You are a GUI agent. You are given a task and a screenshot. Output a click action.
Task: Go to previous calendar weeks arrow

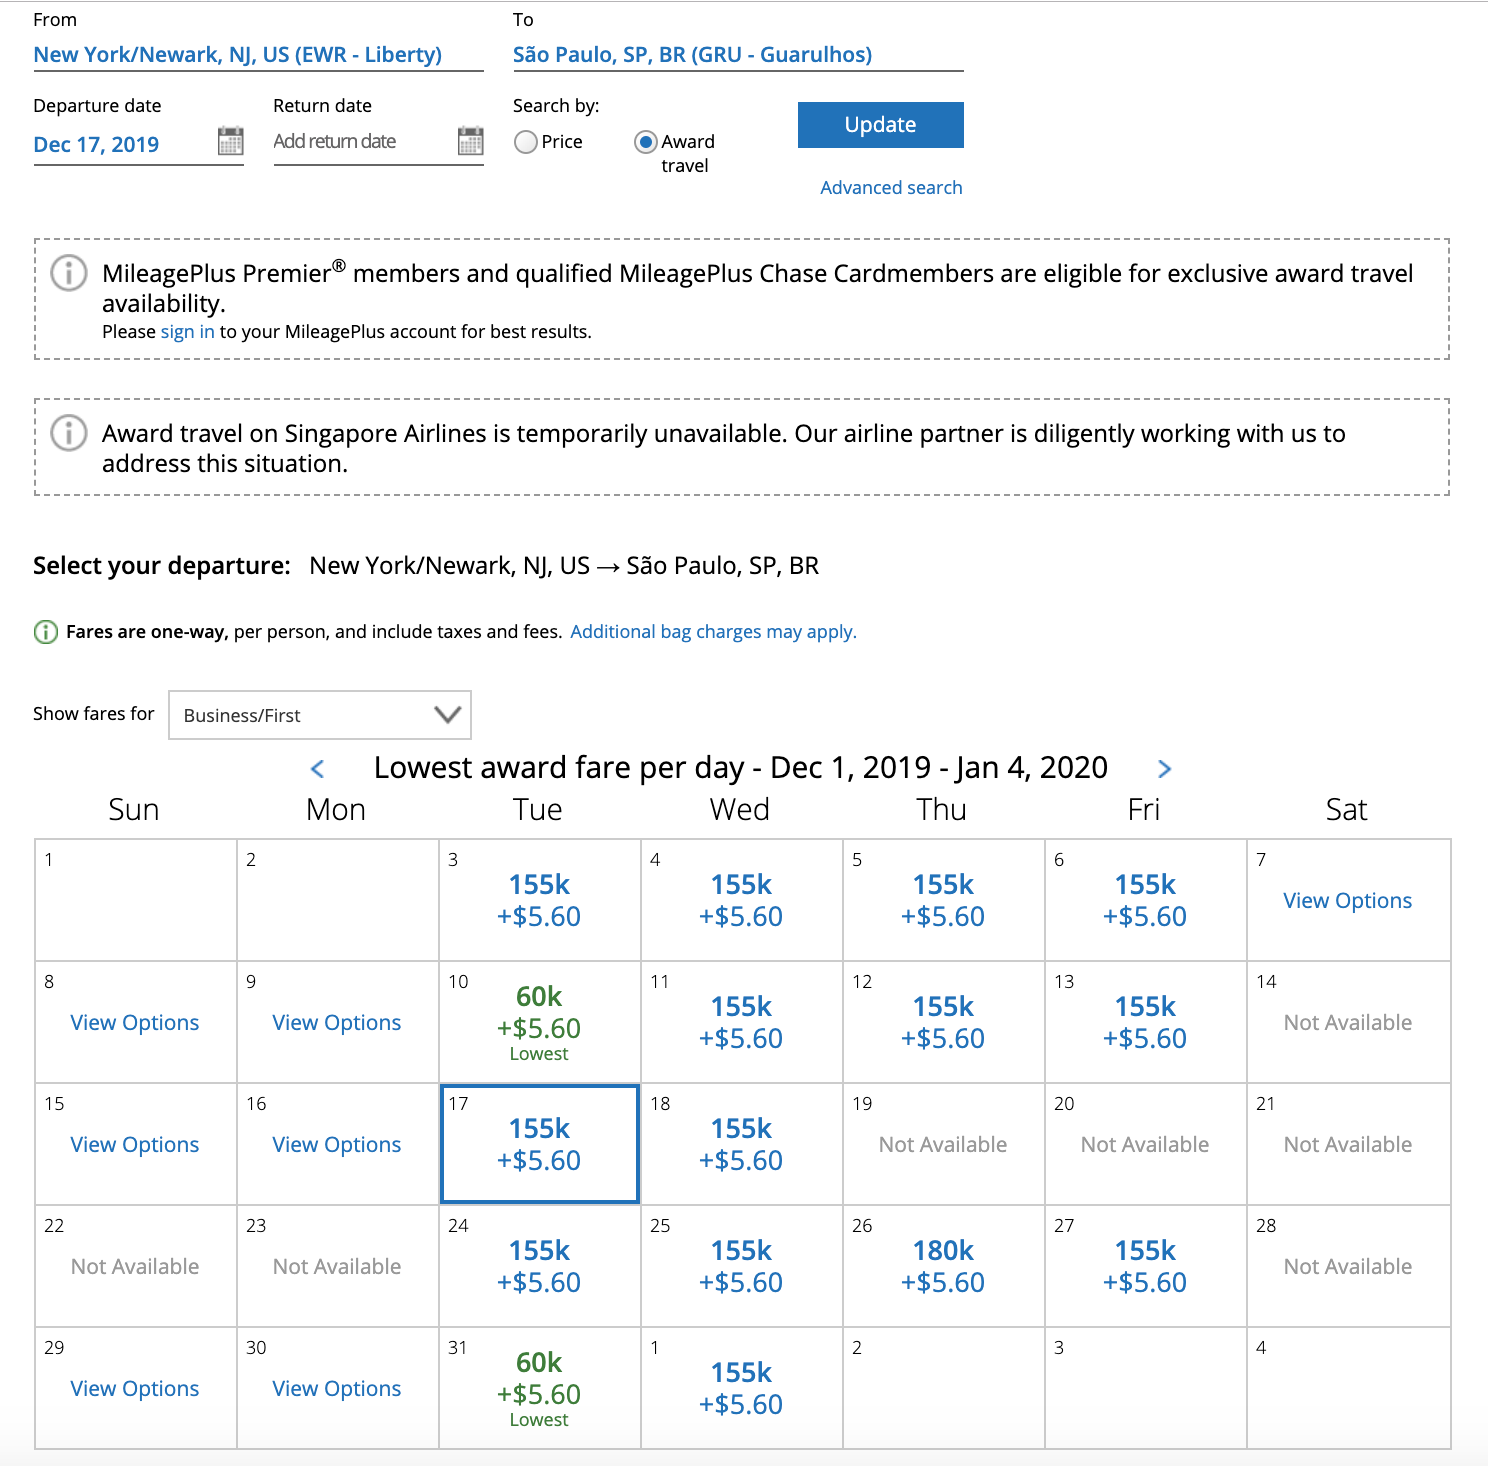pos(318,768)
